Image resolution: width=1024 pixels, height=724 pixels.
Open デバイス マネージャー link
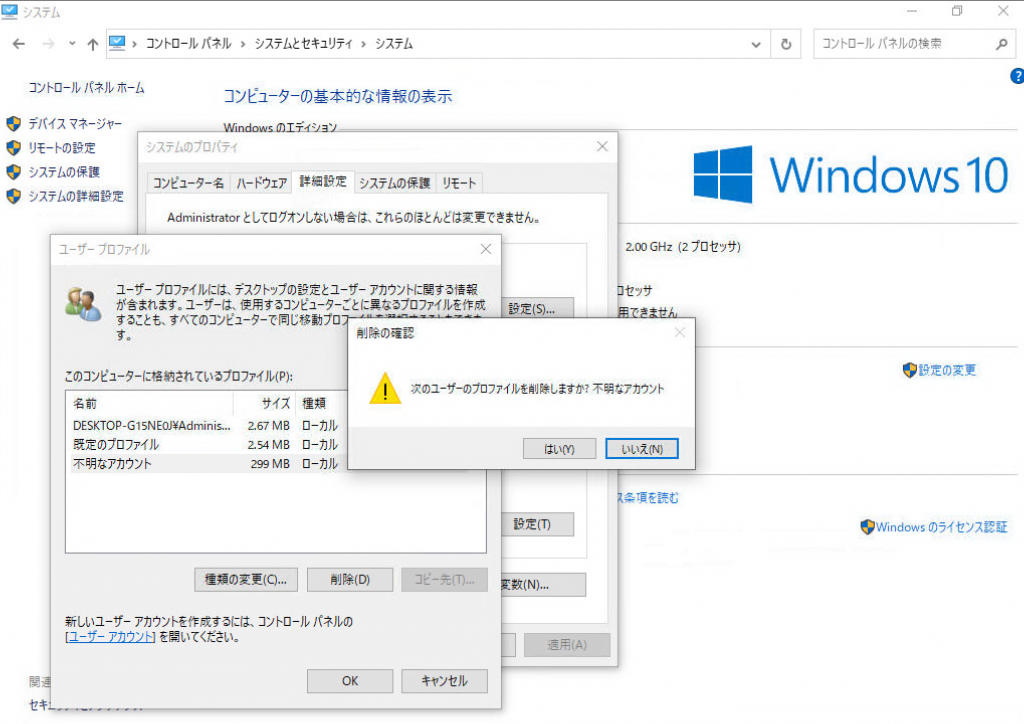point(75,123)
